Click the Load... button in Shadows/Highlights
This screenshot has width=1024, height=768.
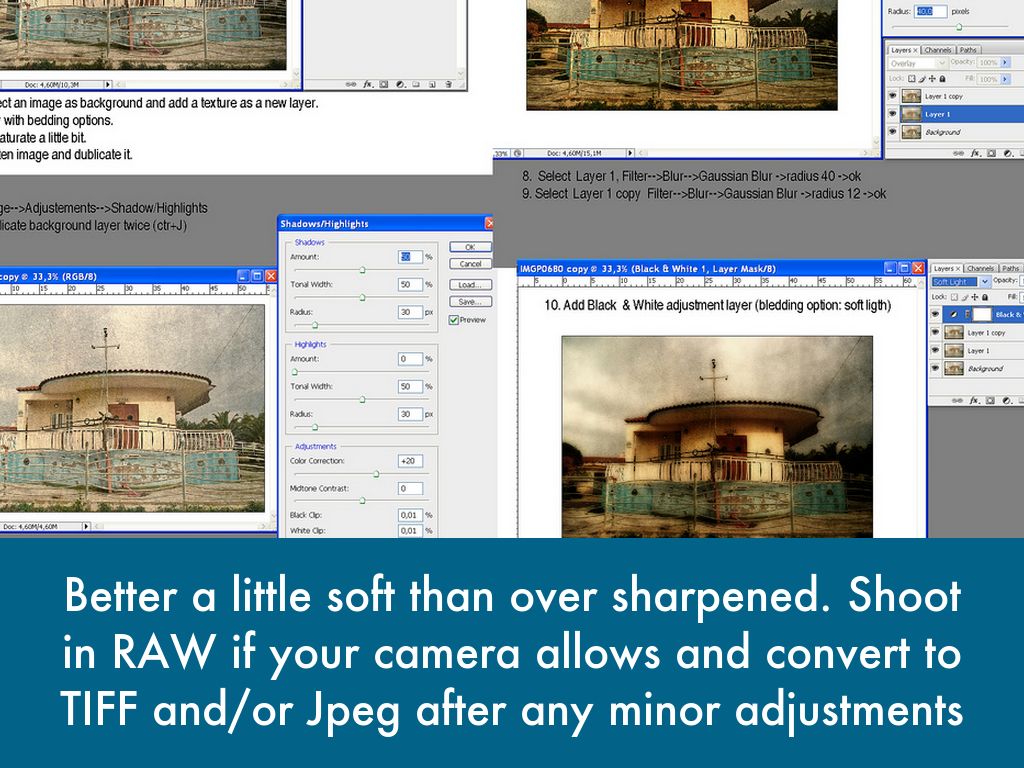tap(469, 284)
